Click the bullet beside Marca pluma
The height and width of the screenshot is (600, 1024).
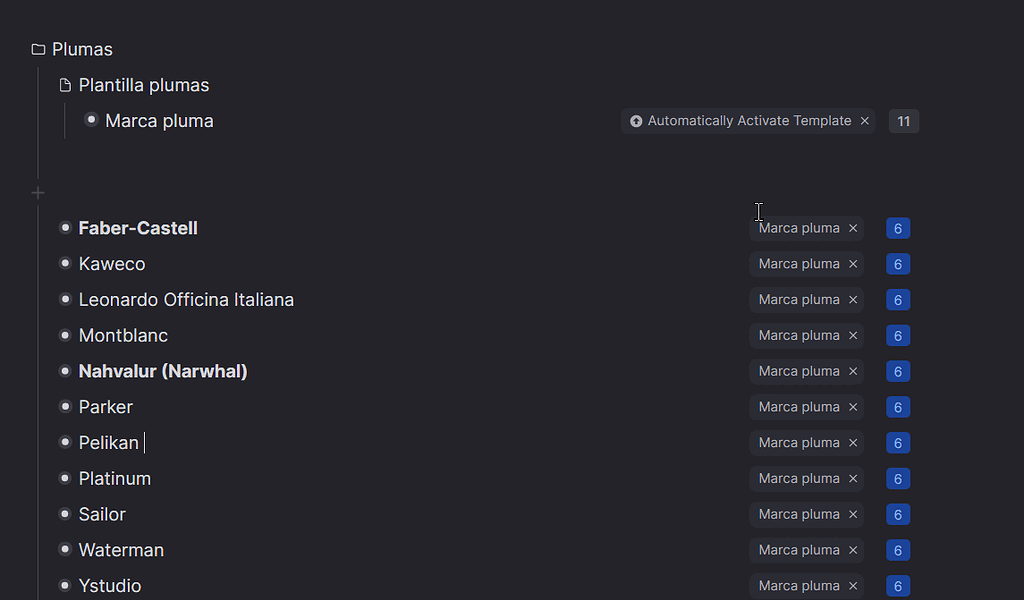pos(91,120)
